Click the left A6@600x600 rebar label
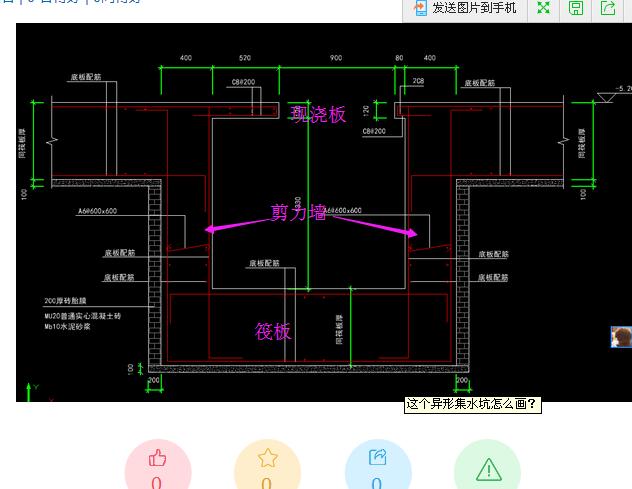 [98, 211]
